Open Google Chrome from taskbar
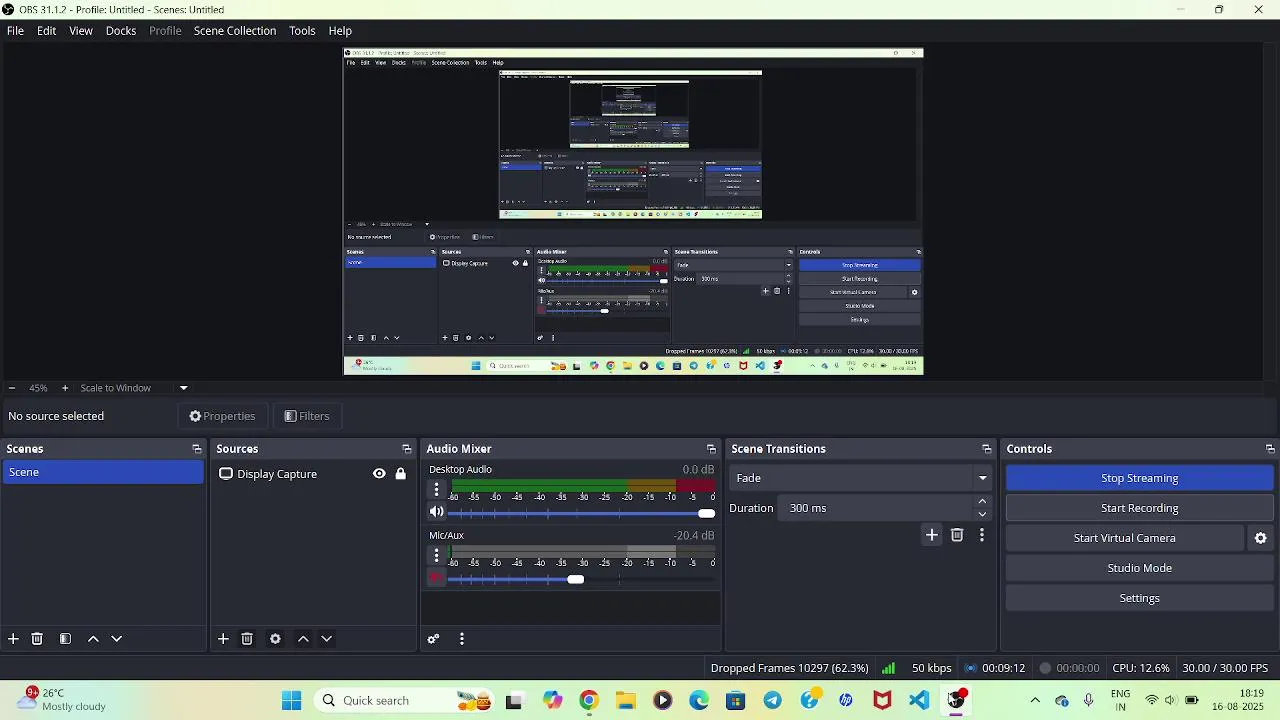 pyautogui.click(x=589, y=700)
